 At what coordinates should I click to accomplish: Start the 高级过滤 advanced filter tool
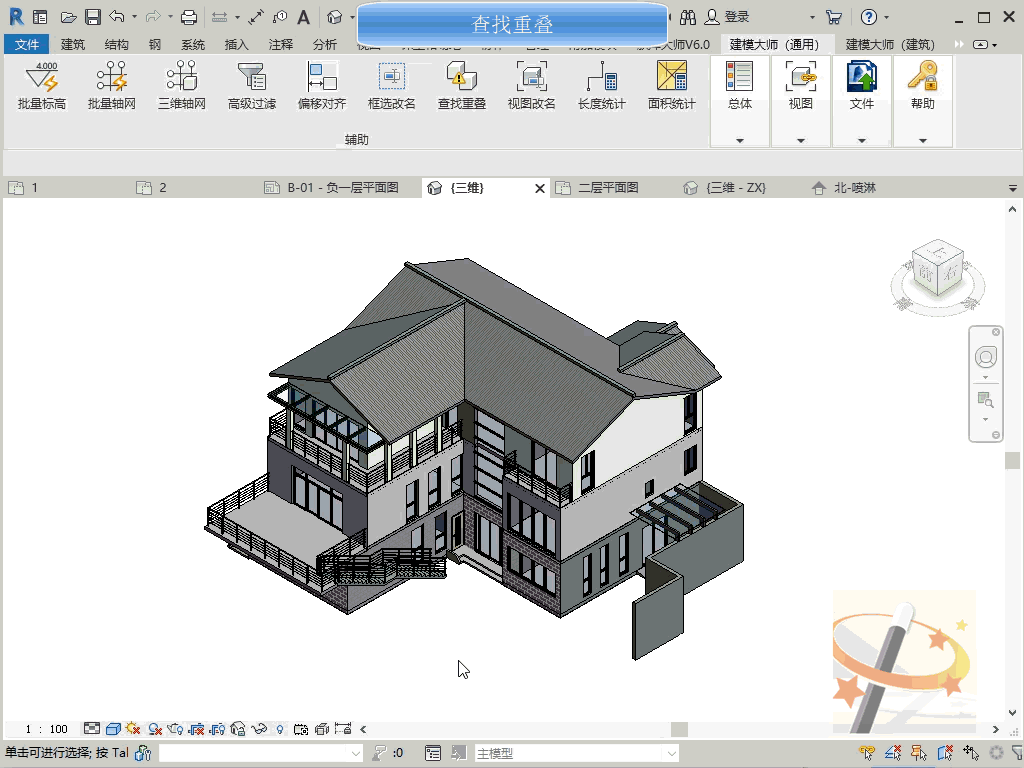(251, 86)
